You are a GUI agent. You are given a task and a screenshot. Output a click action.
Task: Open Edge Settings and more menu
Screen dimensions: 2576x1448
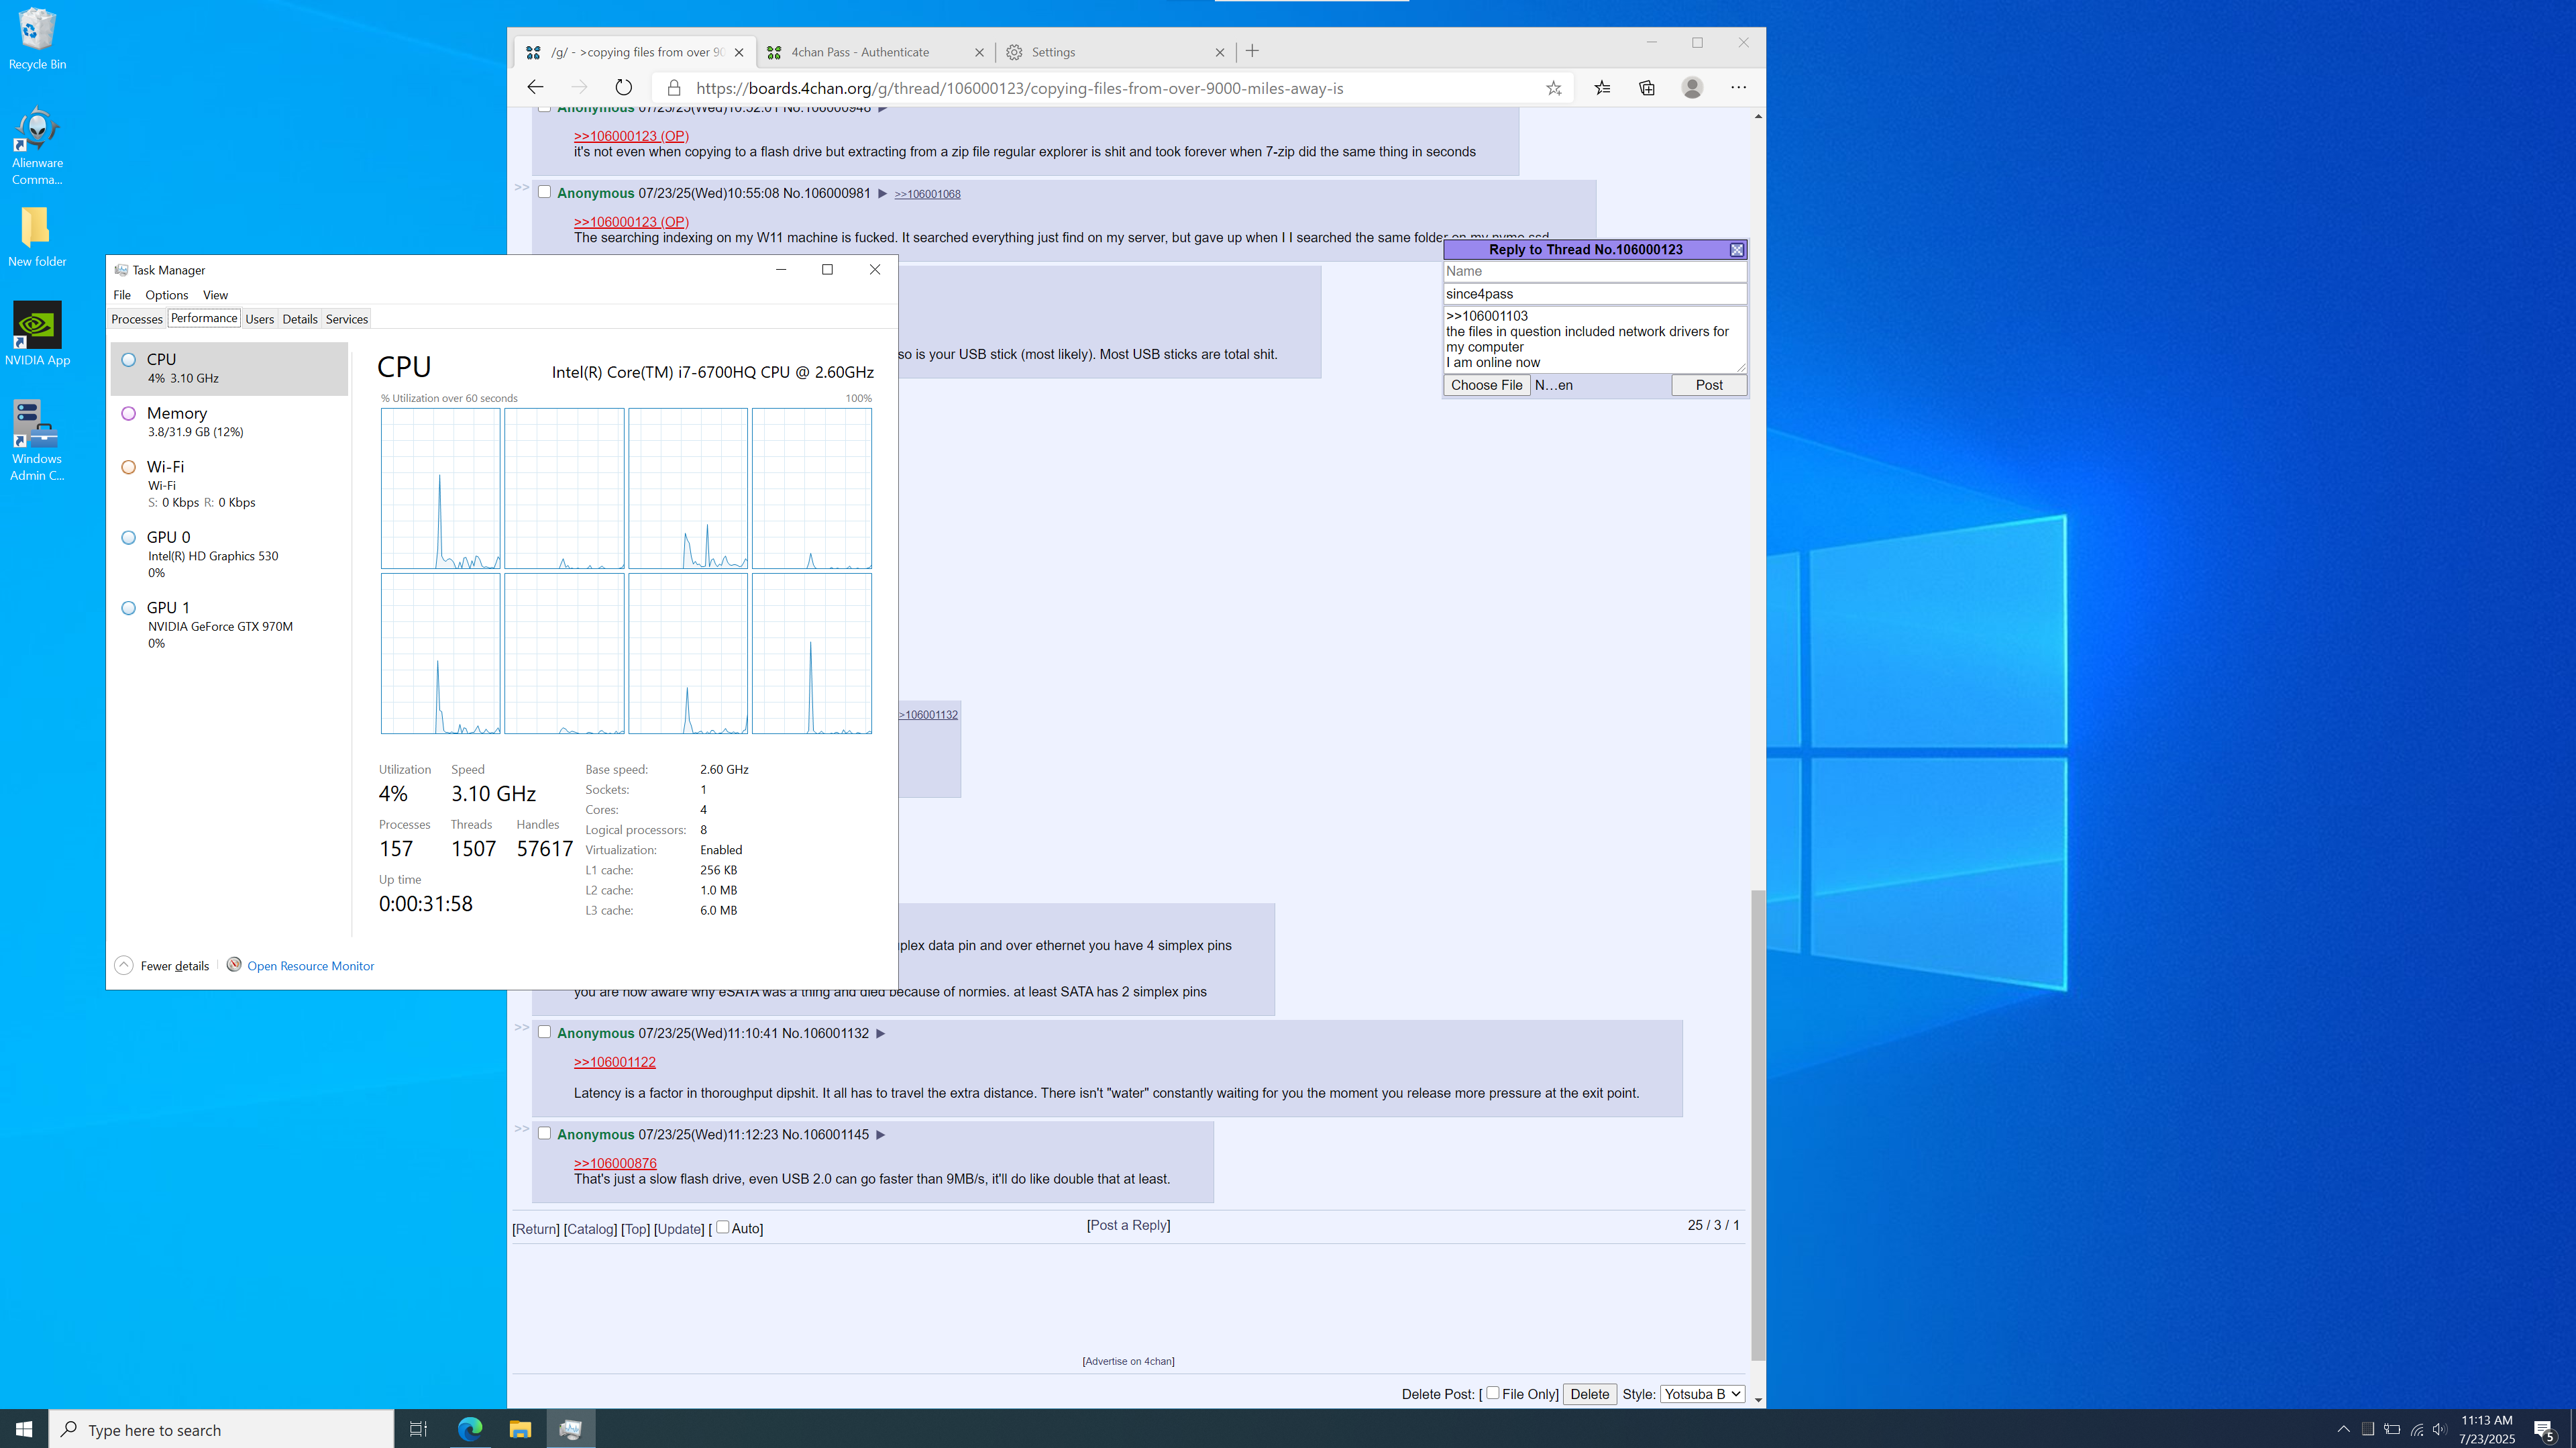tap(1739, 88)
